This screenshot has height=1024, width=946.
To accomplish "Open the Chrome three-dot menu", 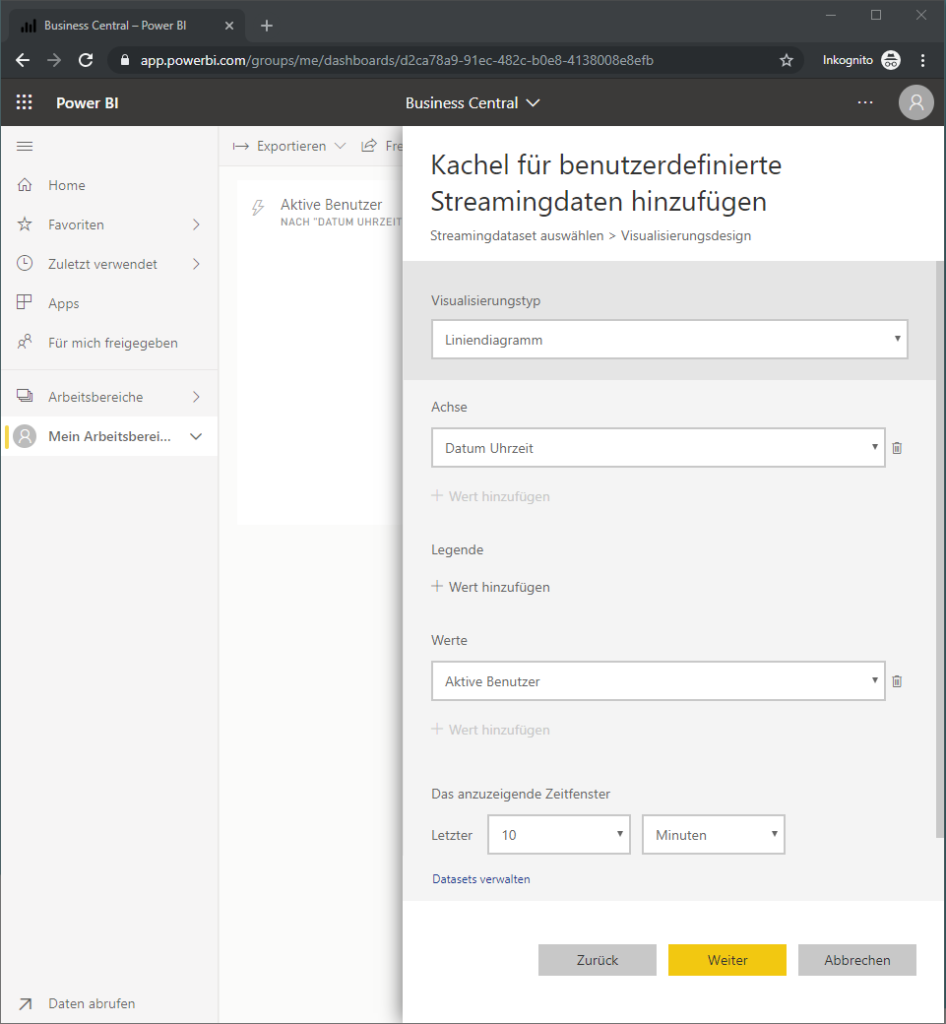I will [x=922, y=60].
